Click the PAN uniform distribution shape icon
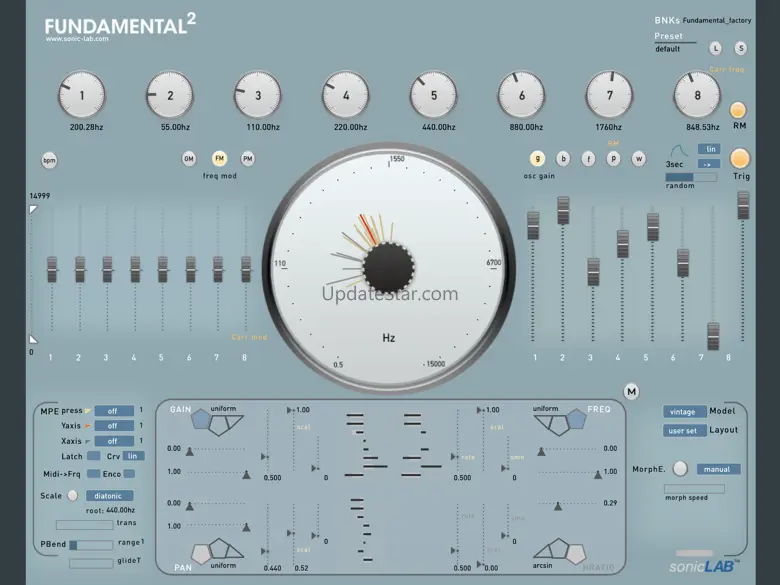This screenshot has height=585, width=780. [x=217, y=551]
